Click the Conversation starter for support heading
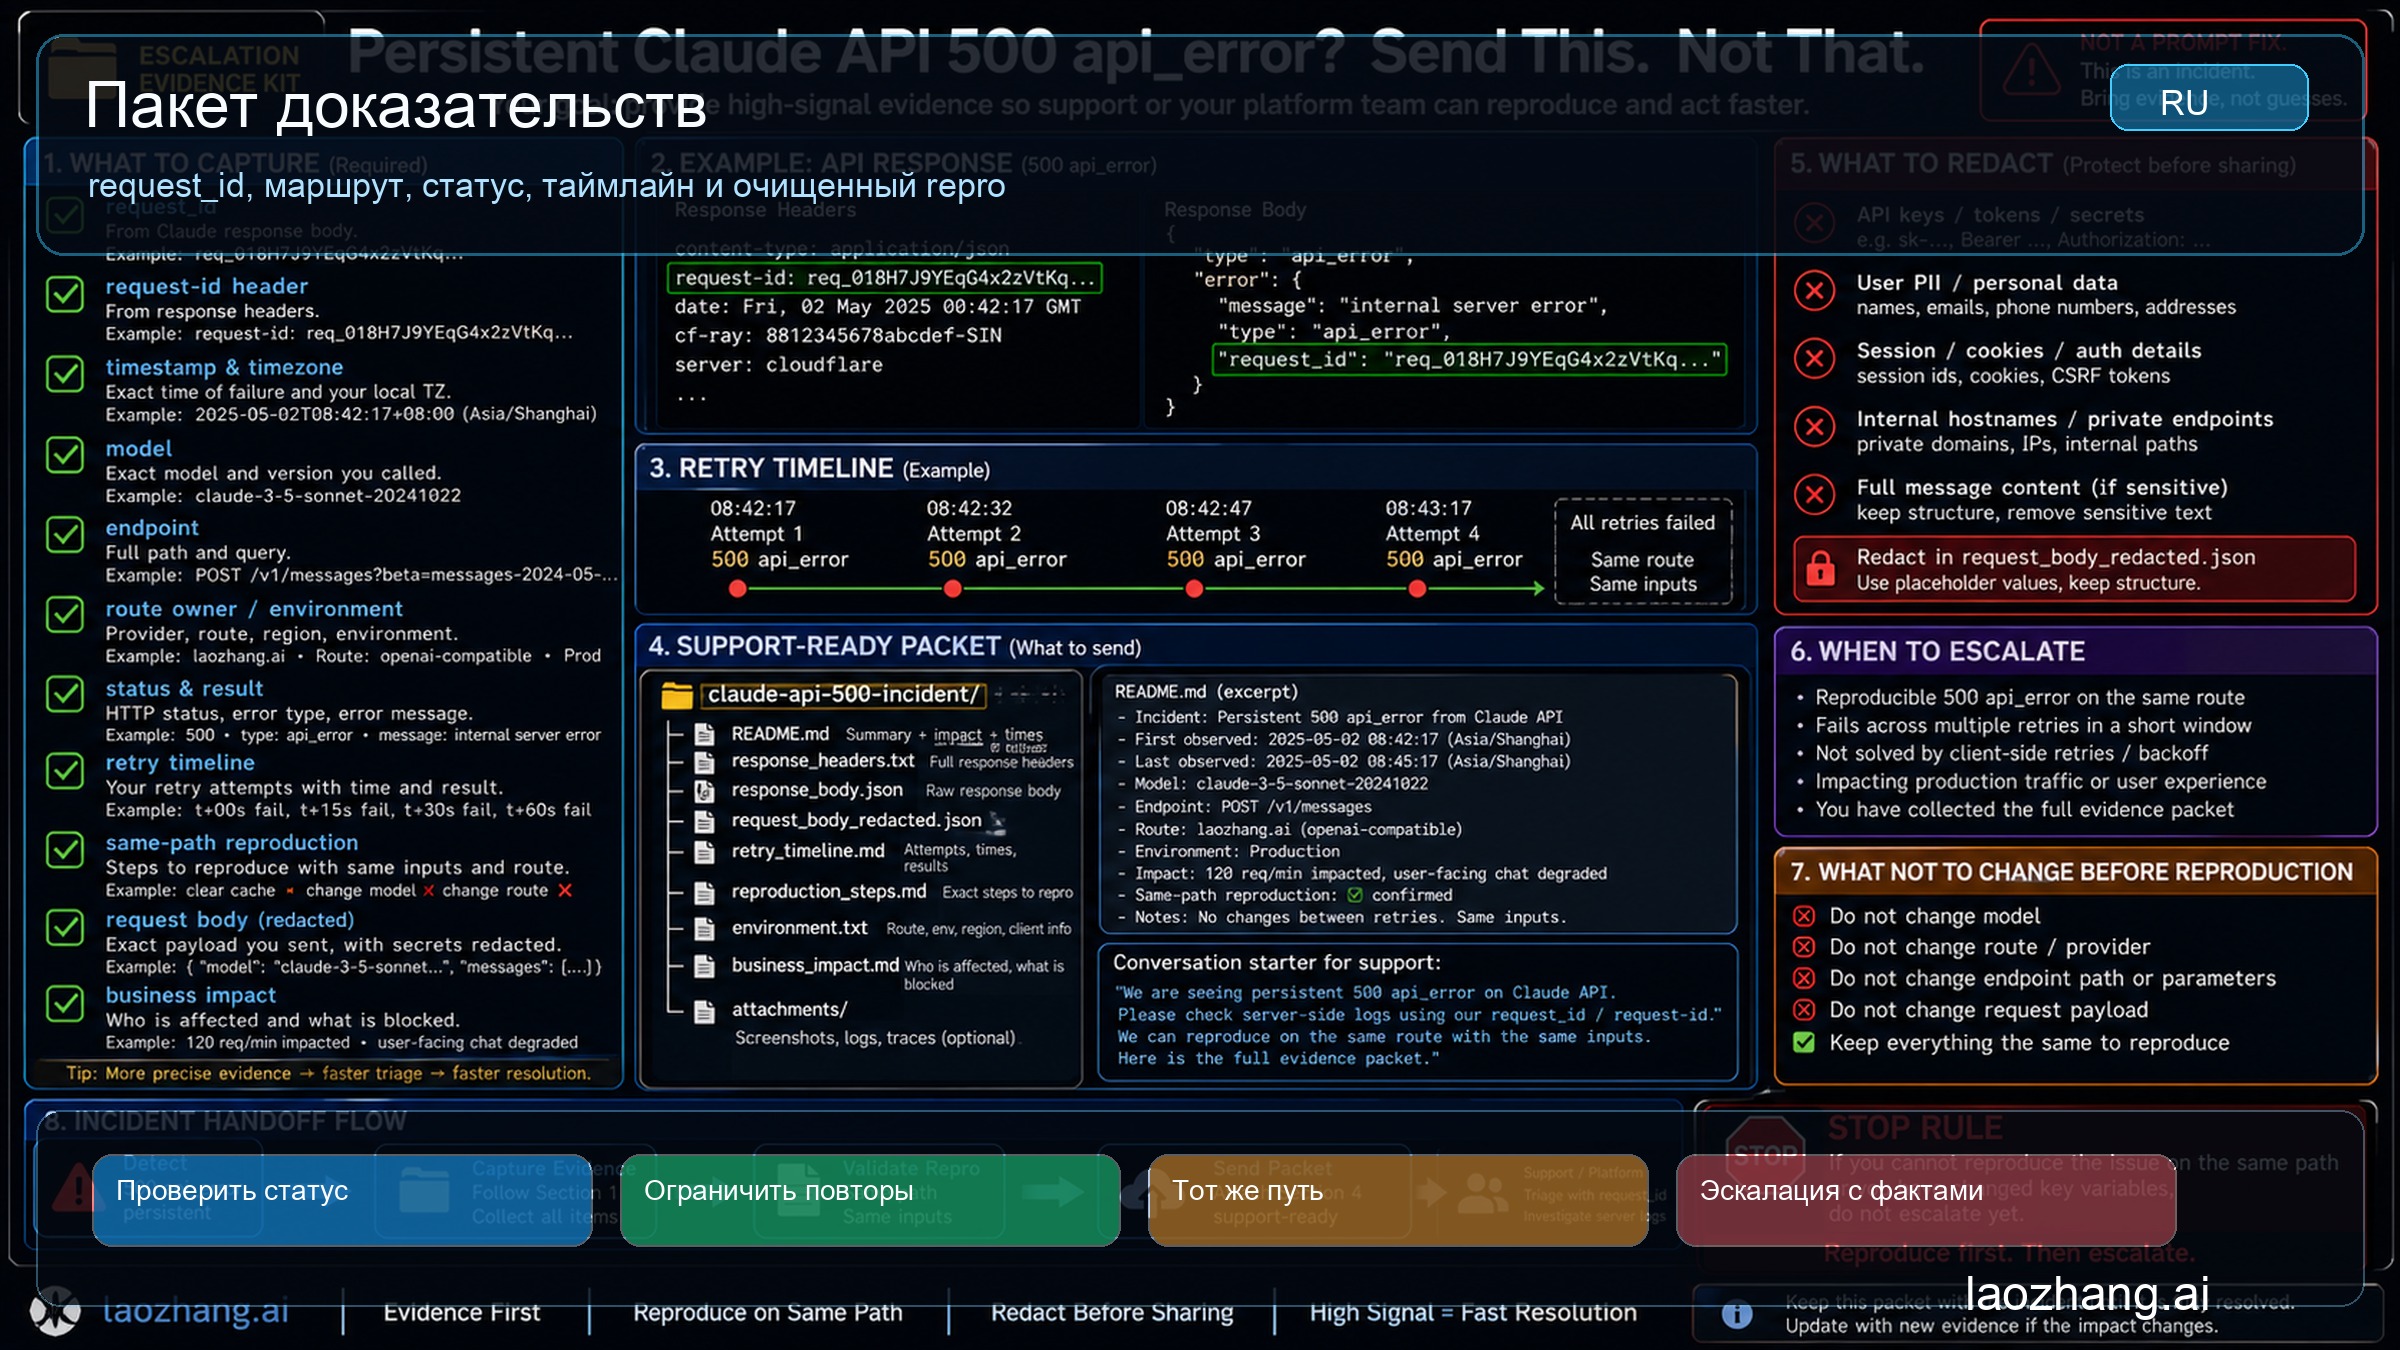 point(1277,963)
